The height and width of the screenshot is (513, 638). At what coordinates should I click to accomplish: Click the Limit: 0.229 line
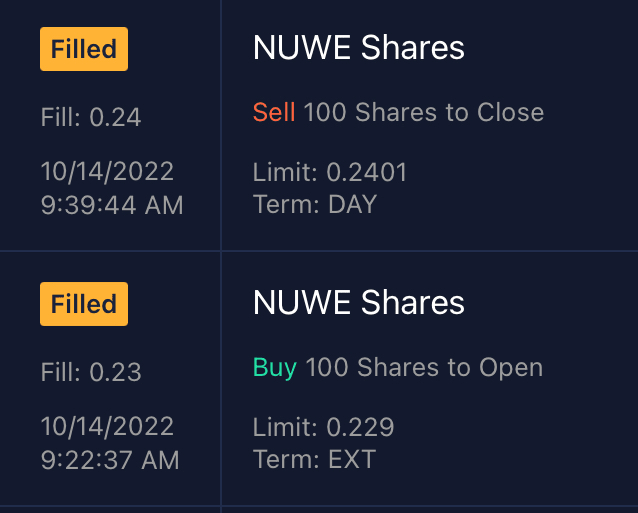pyautogui.click(x=323, y=428)
